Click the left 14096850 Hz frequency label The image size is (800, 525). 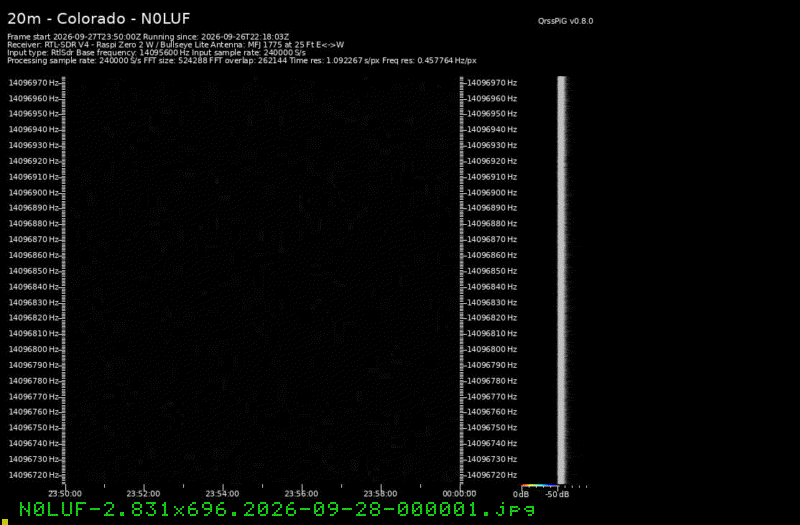(34, 271)
